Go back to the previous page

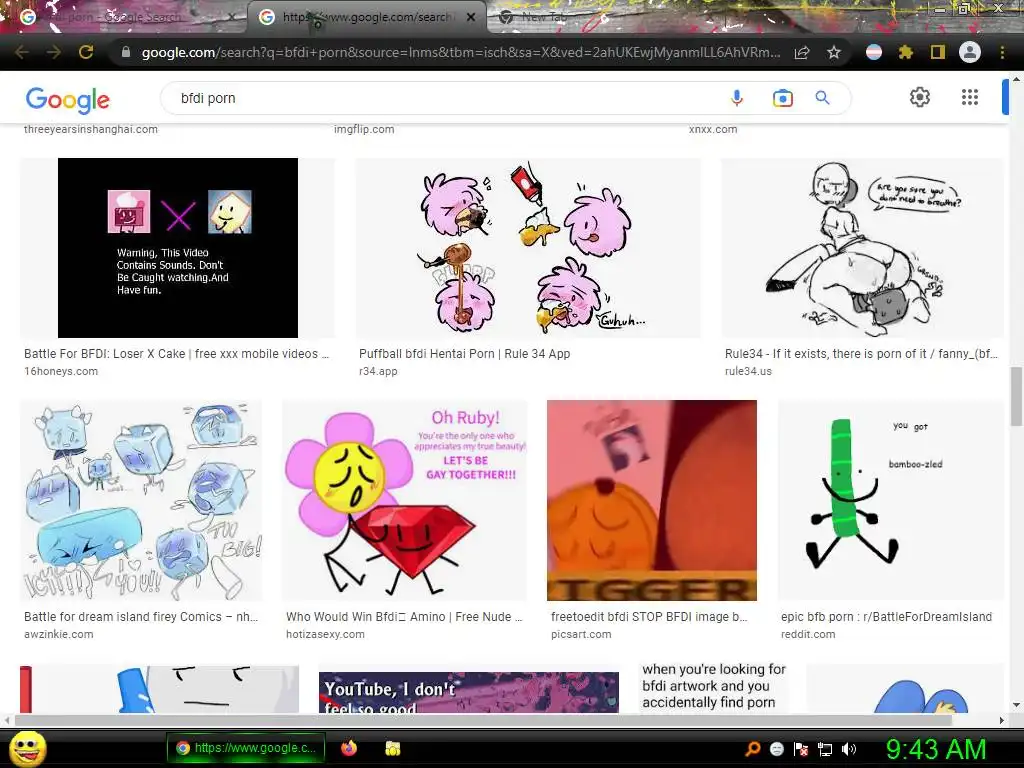(22, 52)
